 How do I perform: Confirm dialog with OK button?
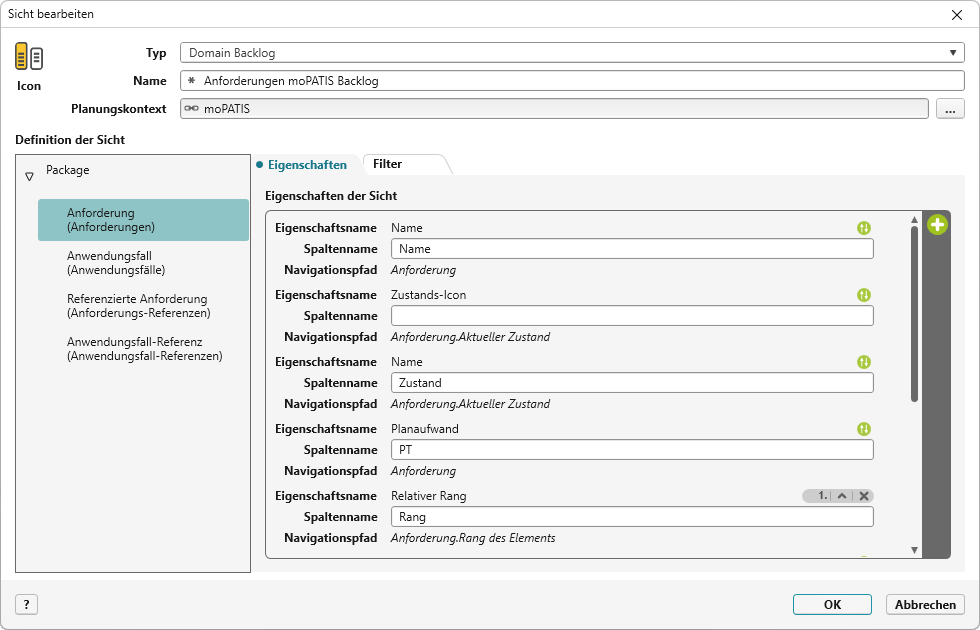[x=831, y=604]
